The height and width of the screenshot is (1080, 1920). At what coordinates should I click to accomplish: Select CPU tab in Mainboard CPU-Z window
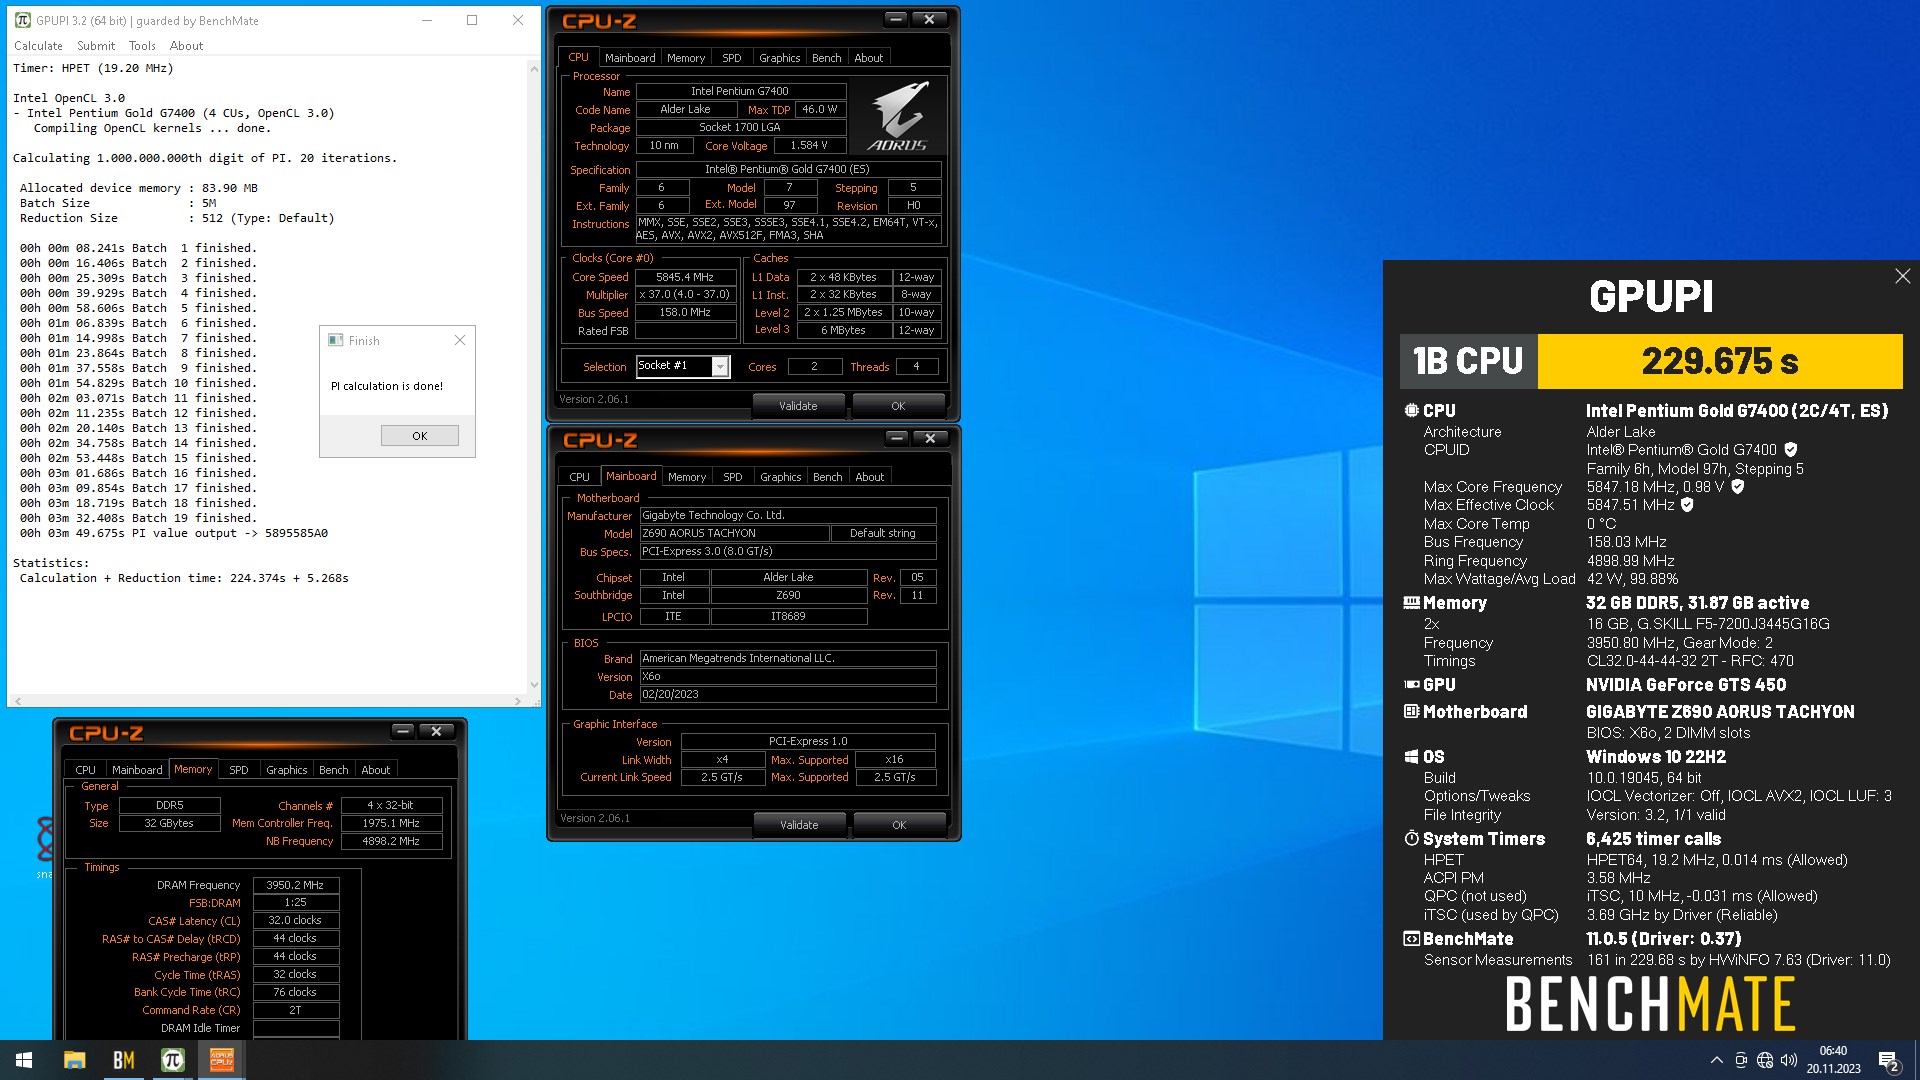(x=580, y=477)
